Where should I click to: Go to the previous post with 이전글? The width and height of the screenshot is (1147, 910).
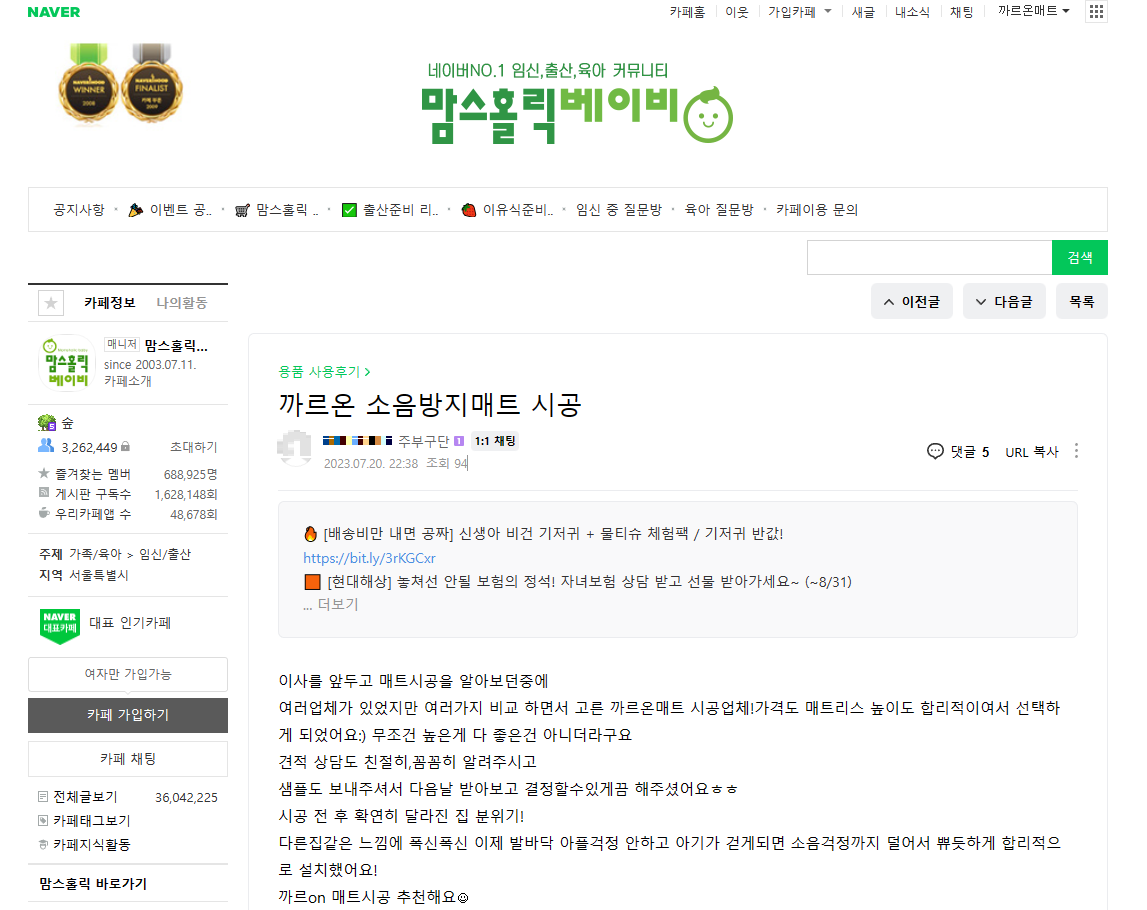point(911,301)
